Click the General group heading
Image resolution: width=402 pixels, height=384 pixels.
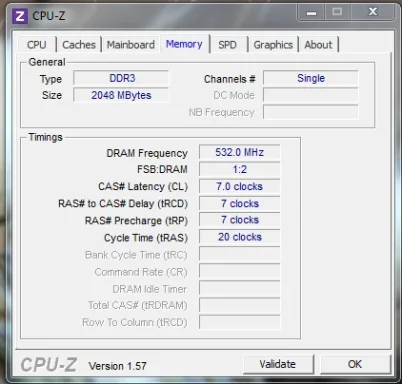[47, 62]
